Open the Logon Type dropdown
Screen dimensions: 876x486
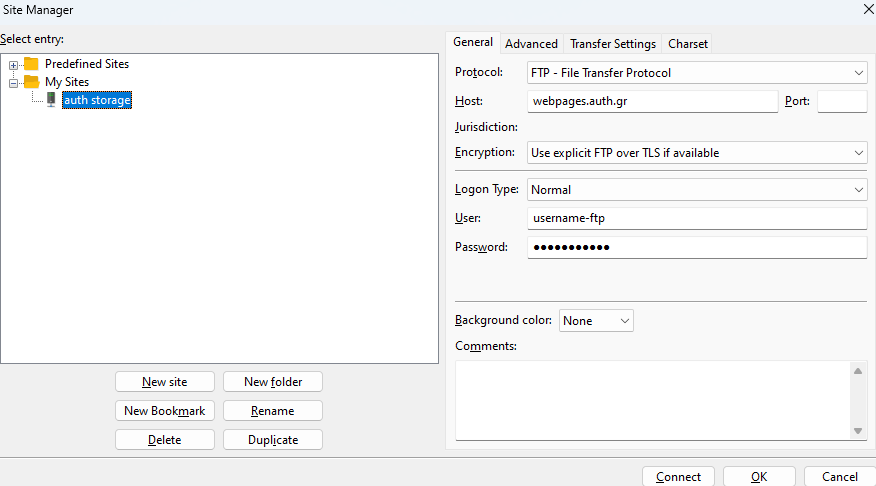696,190
